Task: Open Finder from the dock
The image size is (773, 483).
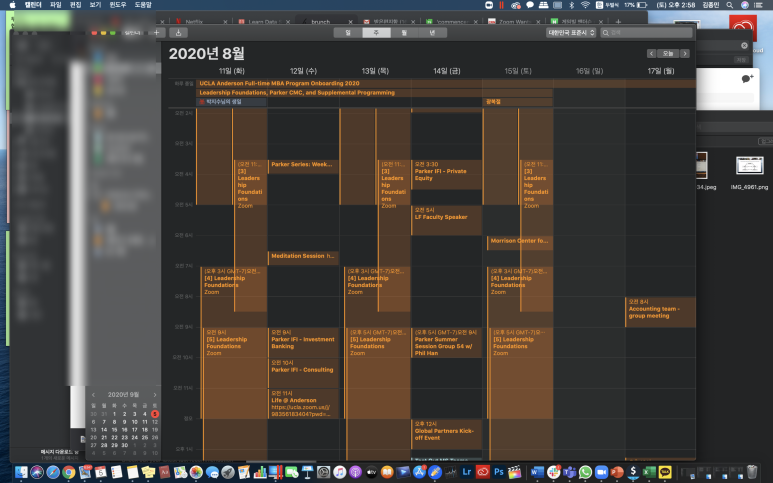Action: (x=21, y=472)
